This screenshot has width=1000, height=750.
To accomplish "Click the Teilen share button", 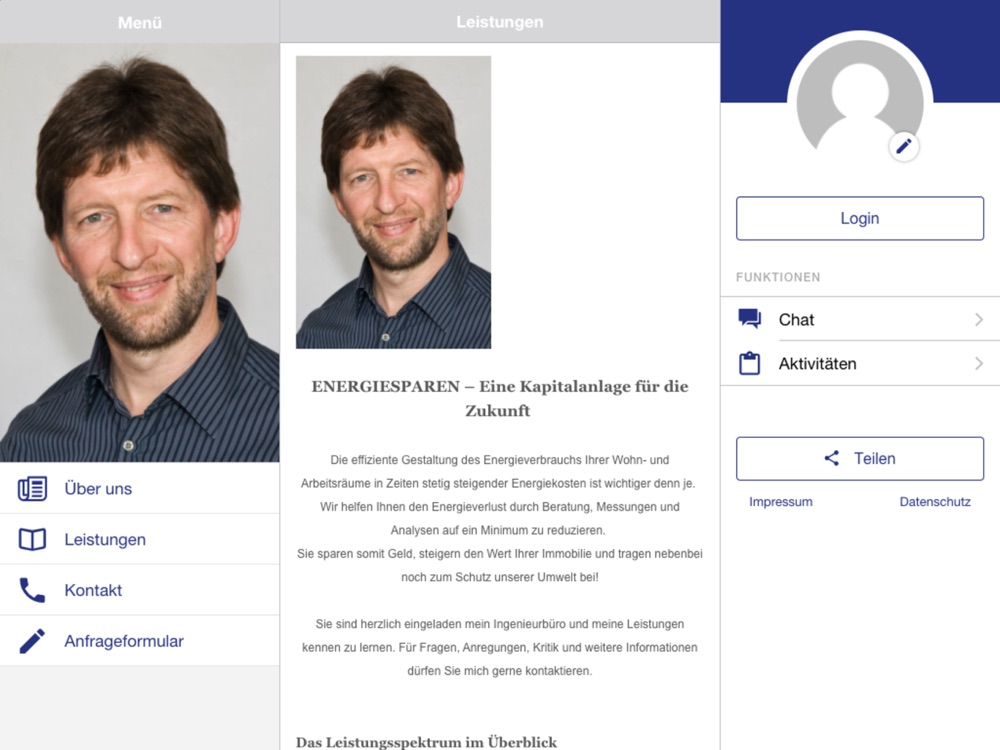I will coord(860,459).
